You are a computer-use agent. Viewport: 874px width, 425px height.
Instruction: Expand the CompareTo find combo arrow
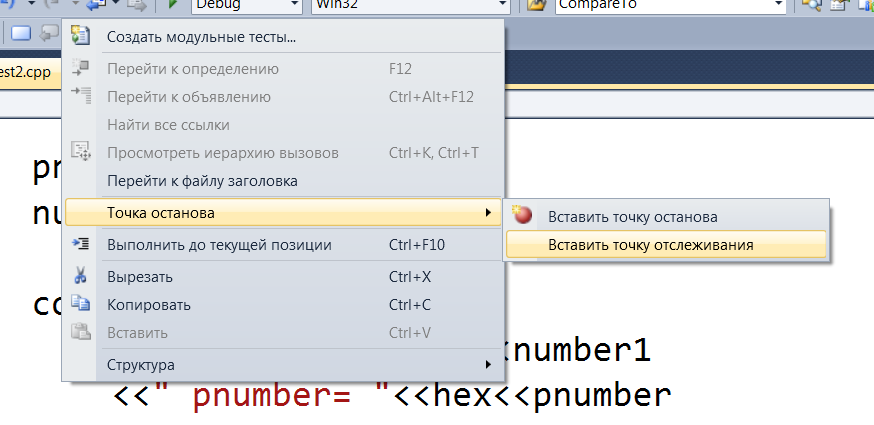click(x=779, y=5)
